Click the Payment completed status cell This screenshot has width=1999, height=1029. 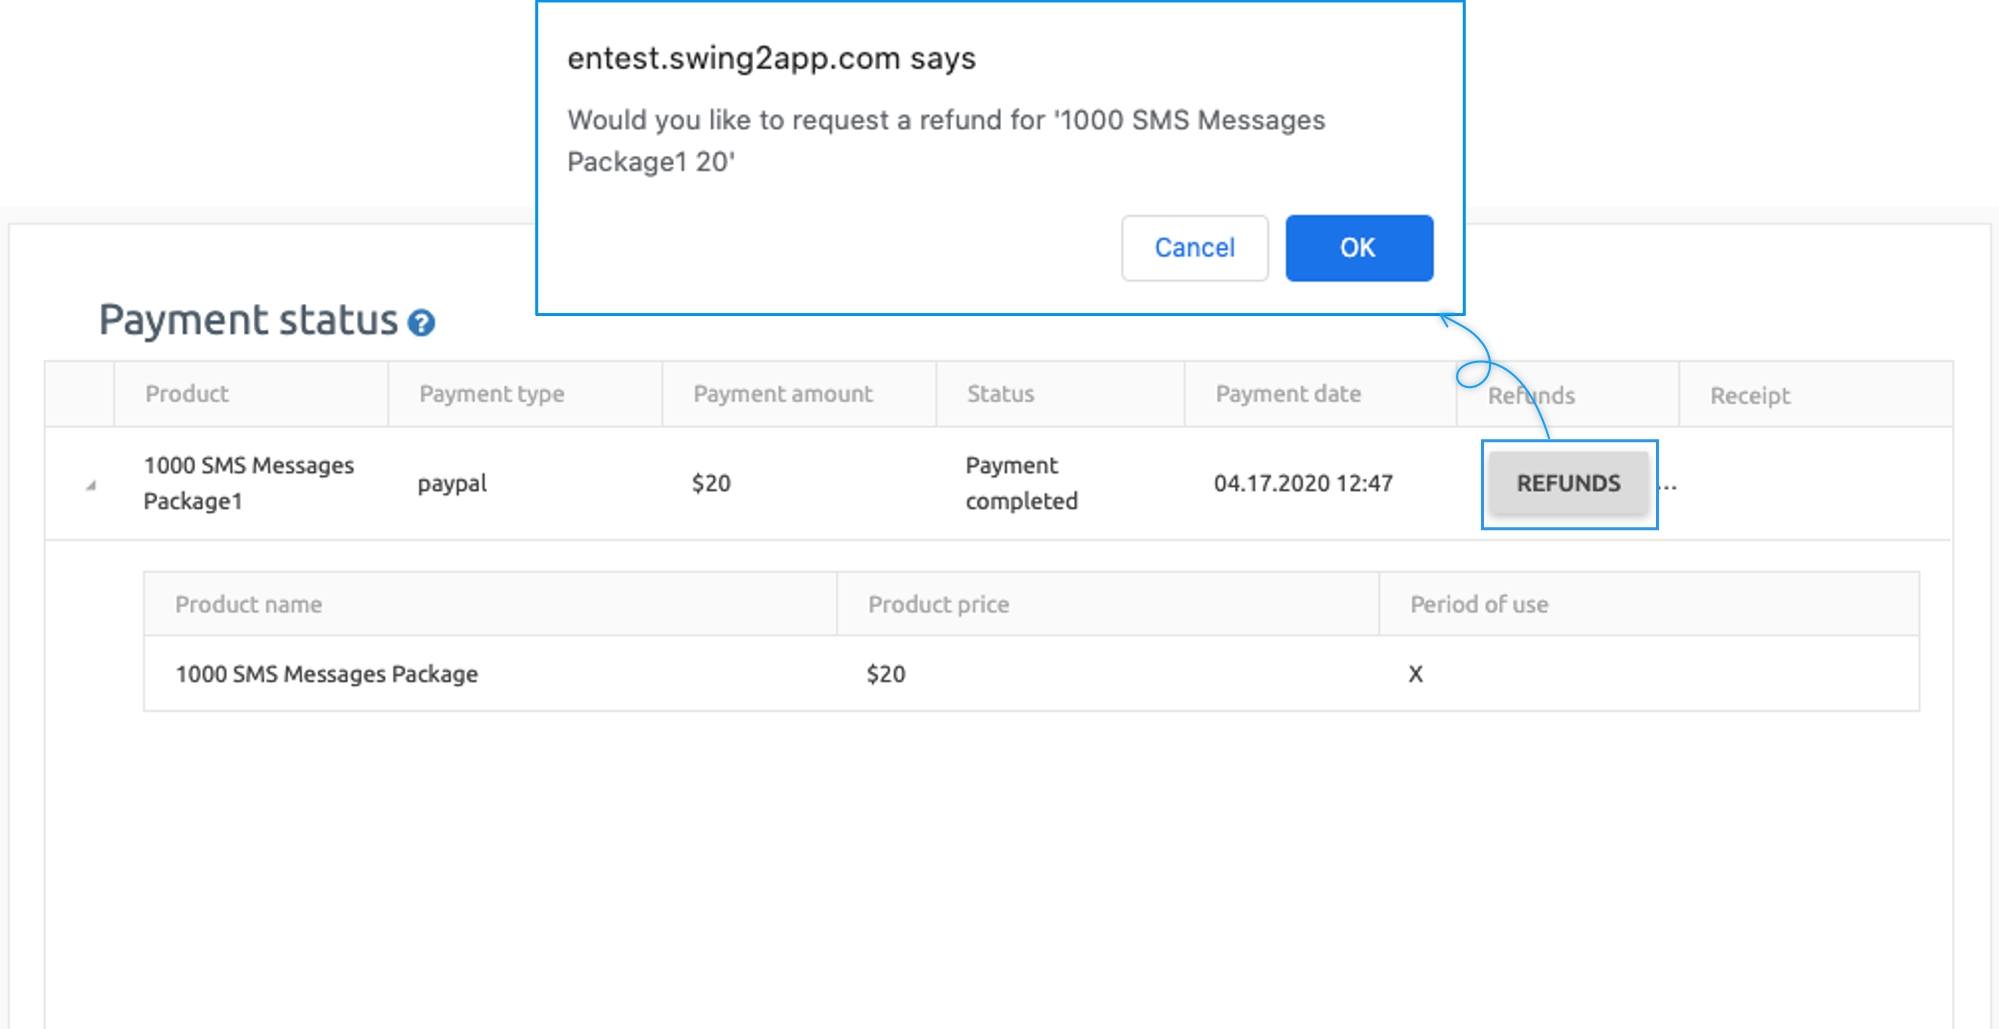pyautogui.click(x=1022, y=483)
